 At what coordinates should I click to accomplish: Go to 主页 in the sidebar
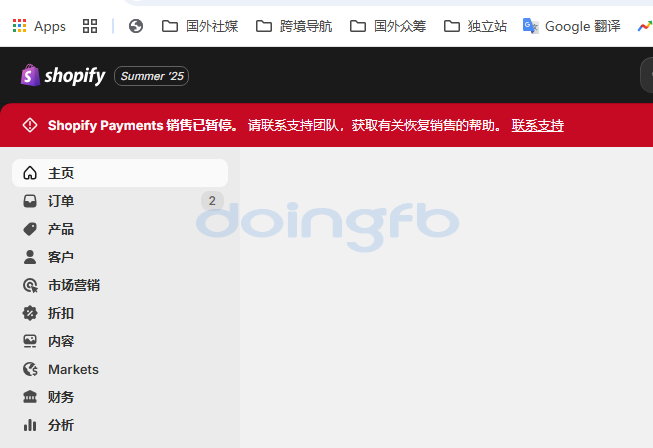click(x=120, y=173)
